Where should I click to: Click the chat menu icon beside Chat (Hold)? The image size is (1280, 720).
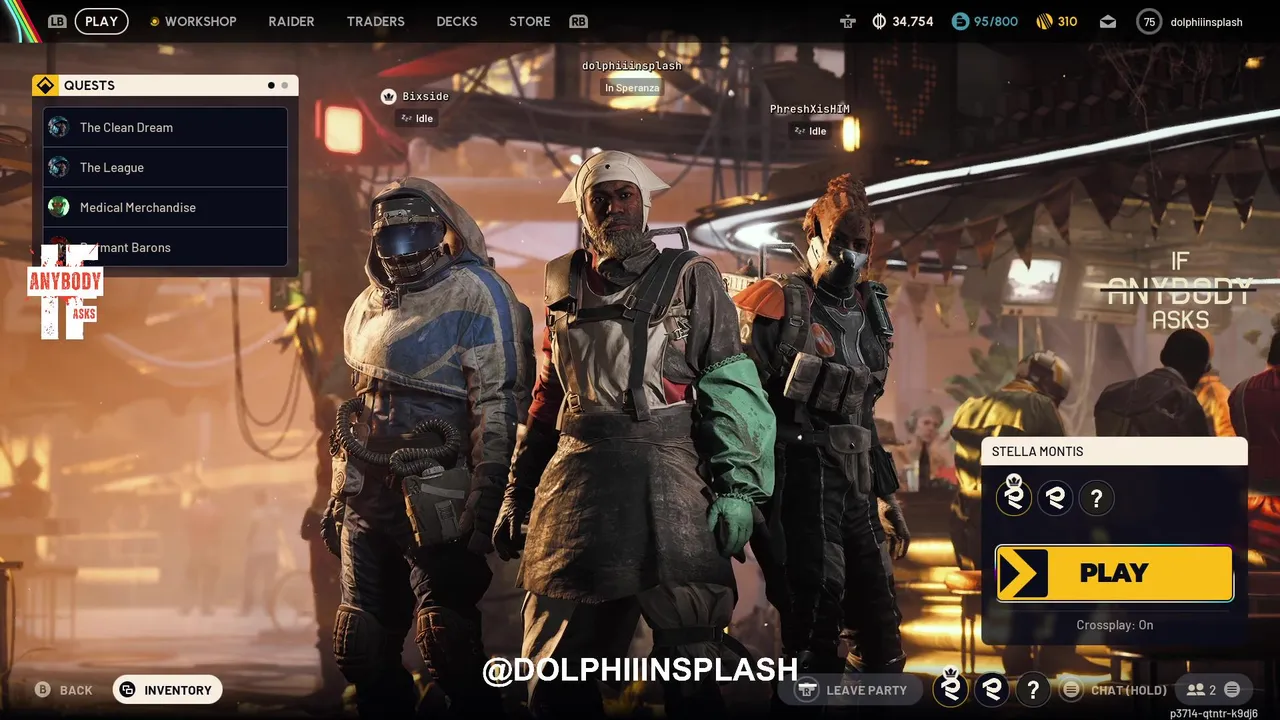click(x=1071, y=690)
